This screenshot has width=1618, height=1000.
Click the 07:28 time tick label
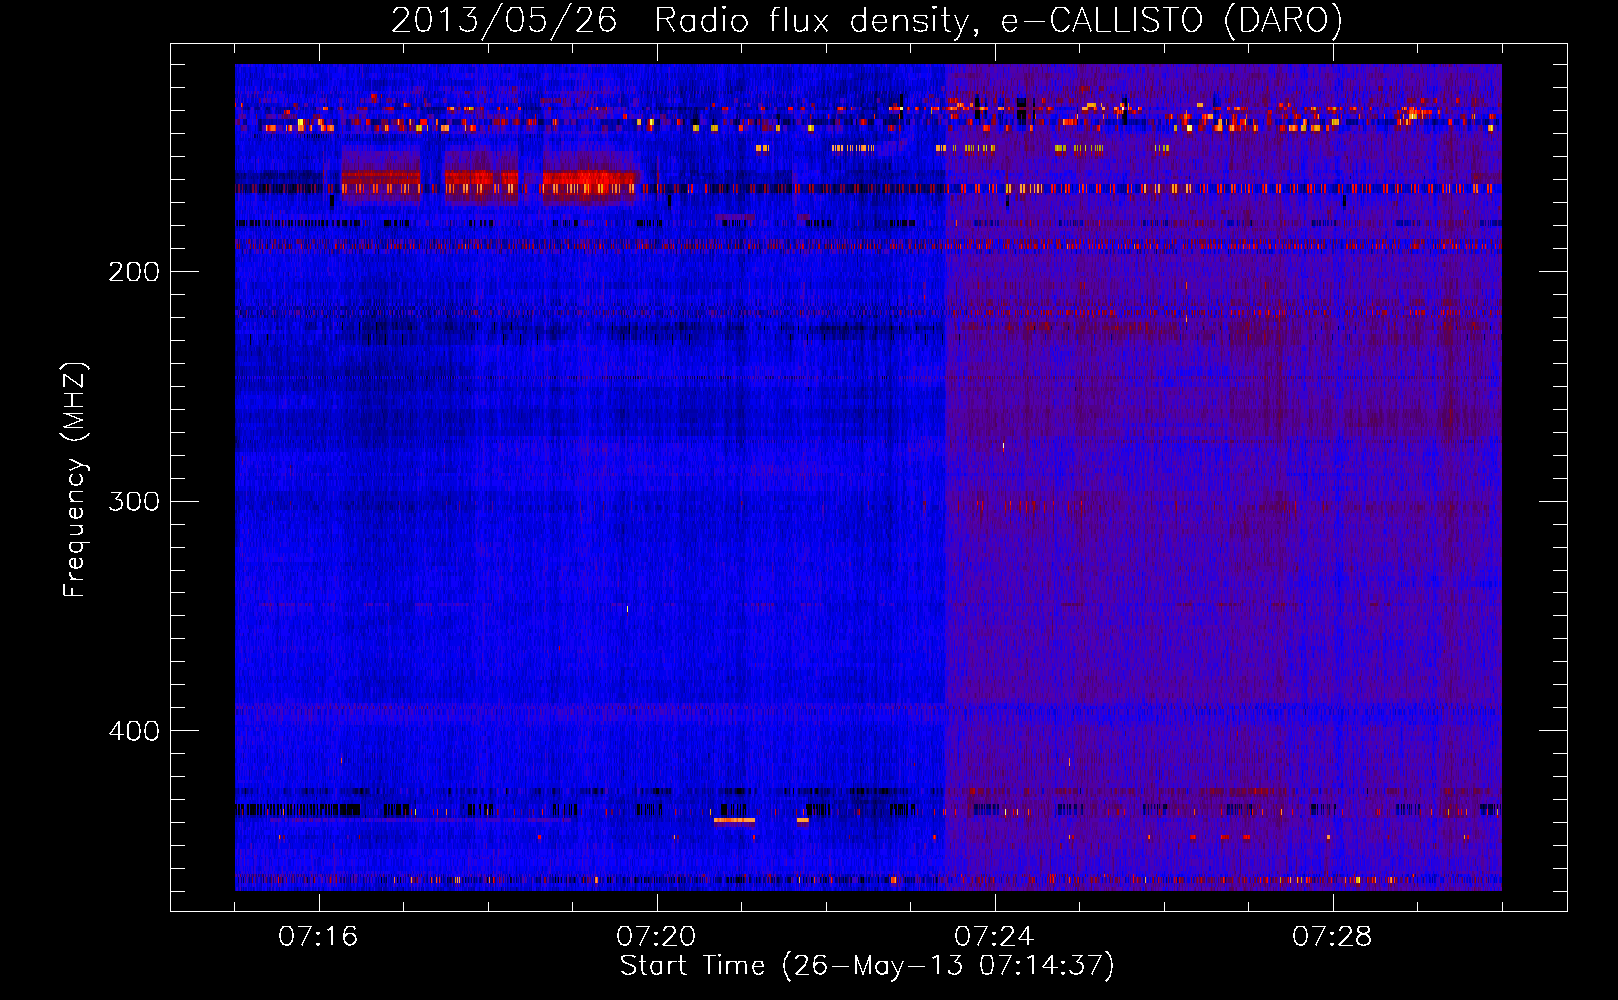click(x=1332, y=937)
